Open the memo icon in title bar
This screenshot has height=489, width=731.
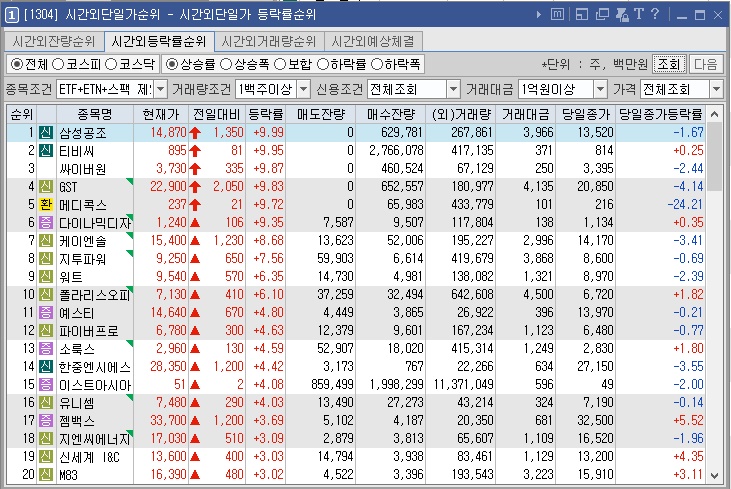pos(557,14)
